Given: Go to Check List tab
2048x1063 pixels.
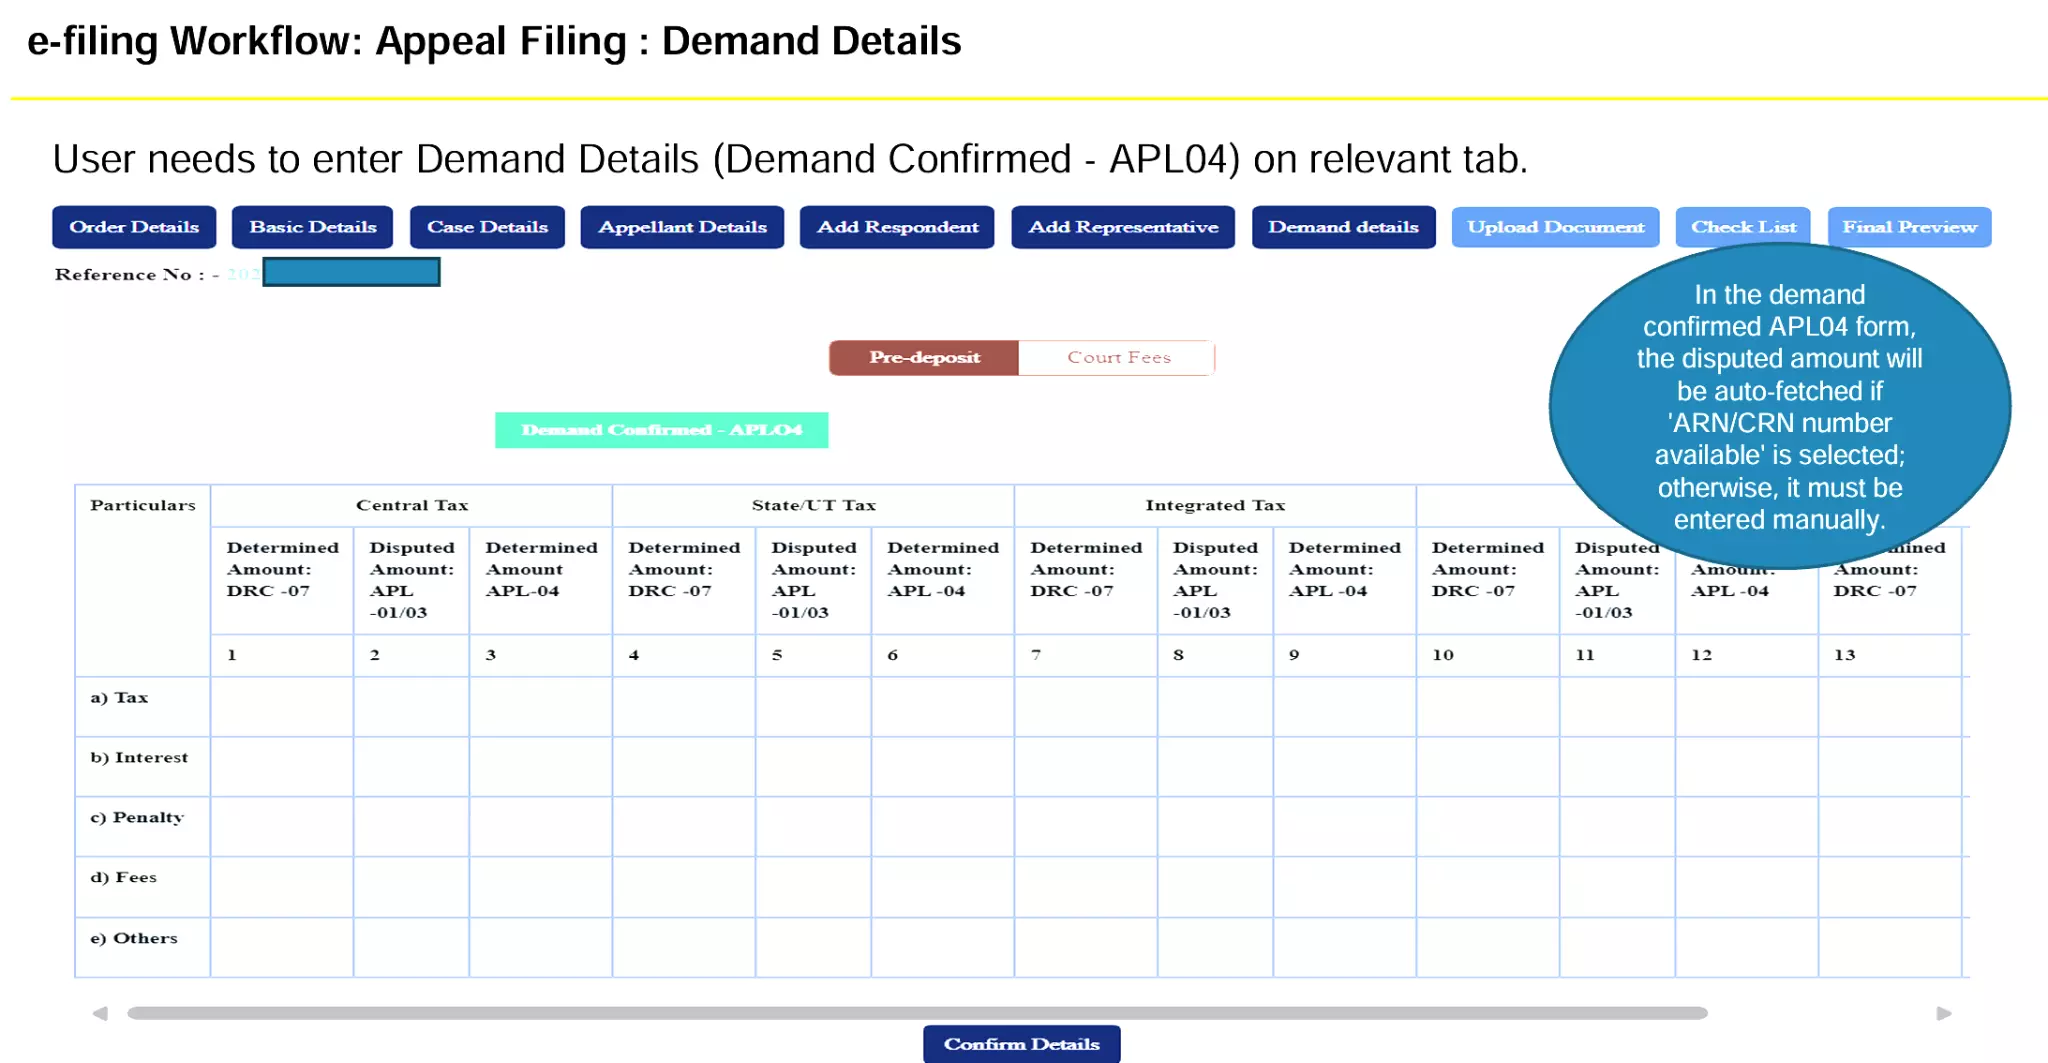Looking at the screenshot, I should point(1743,227).
